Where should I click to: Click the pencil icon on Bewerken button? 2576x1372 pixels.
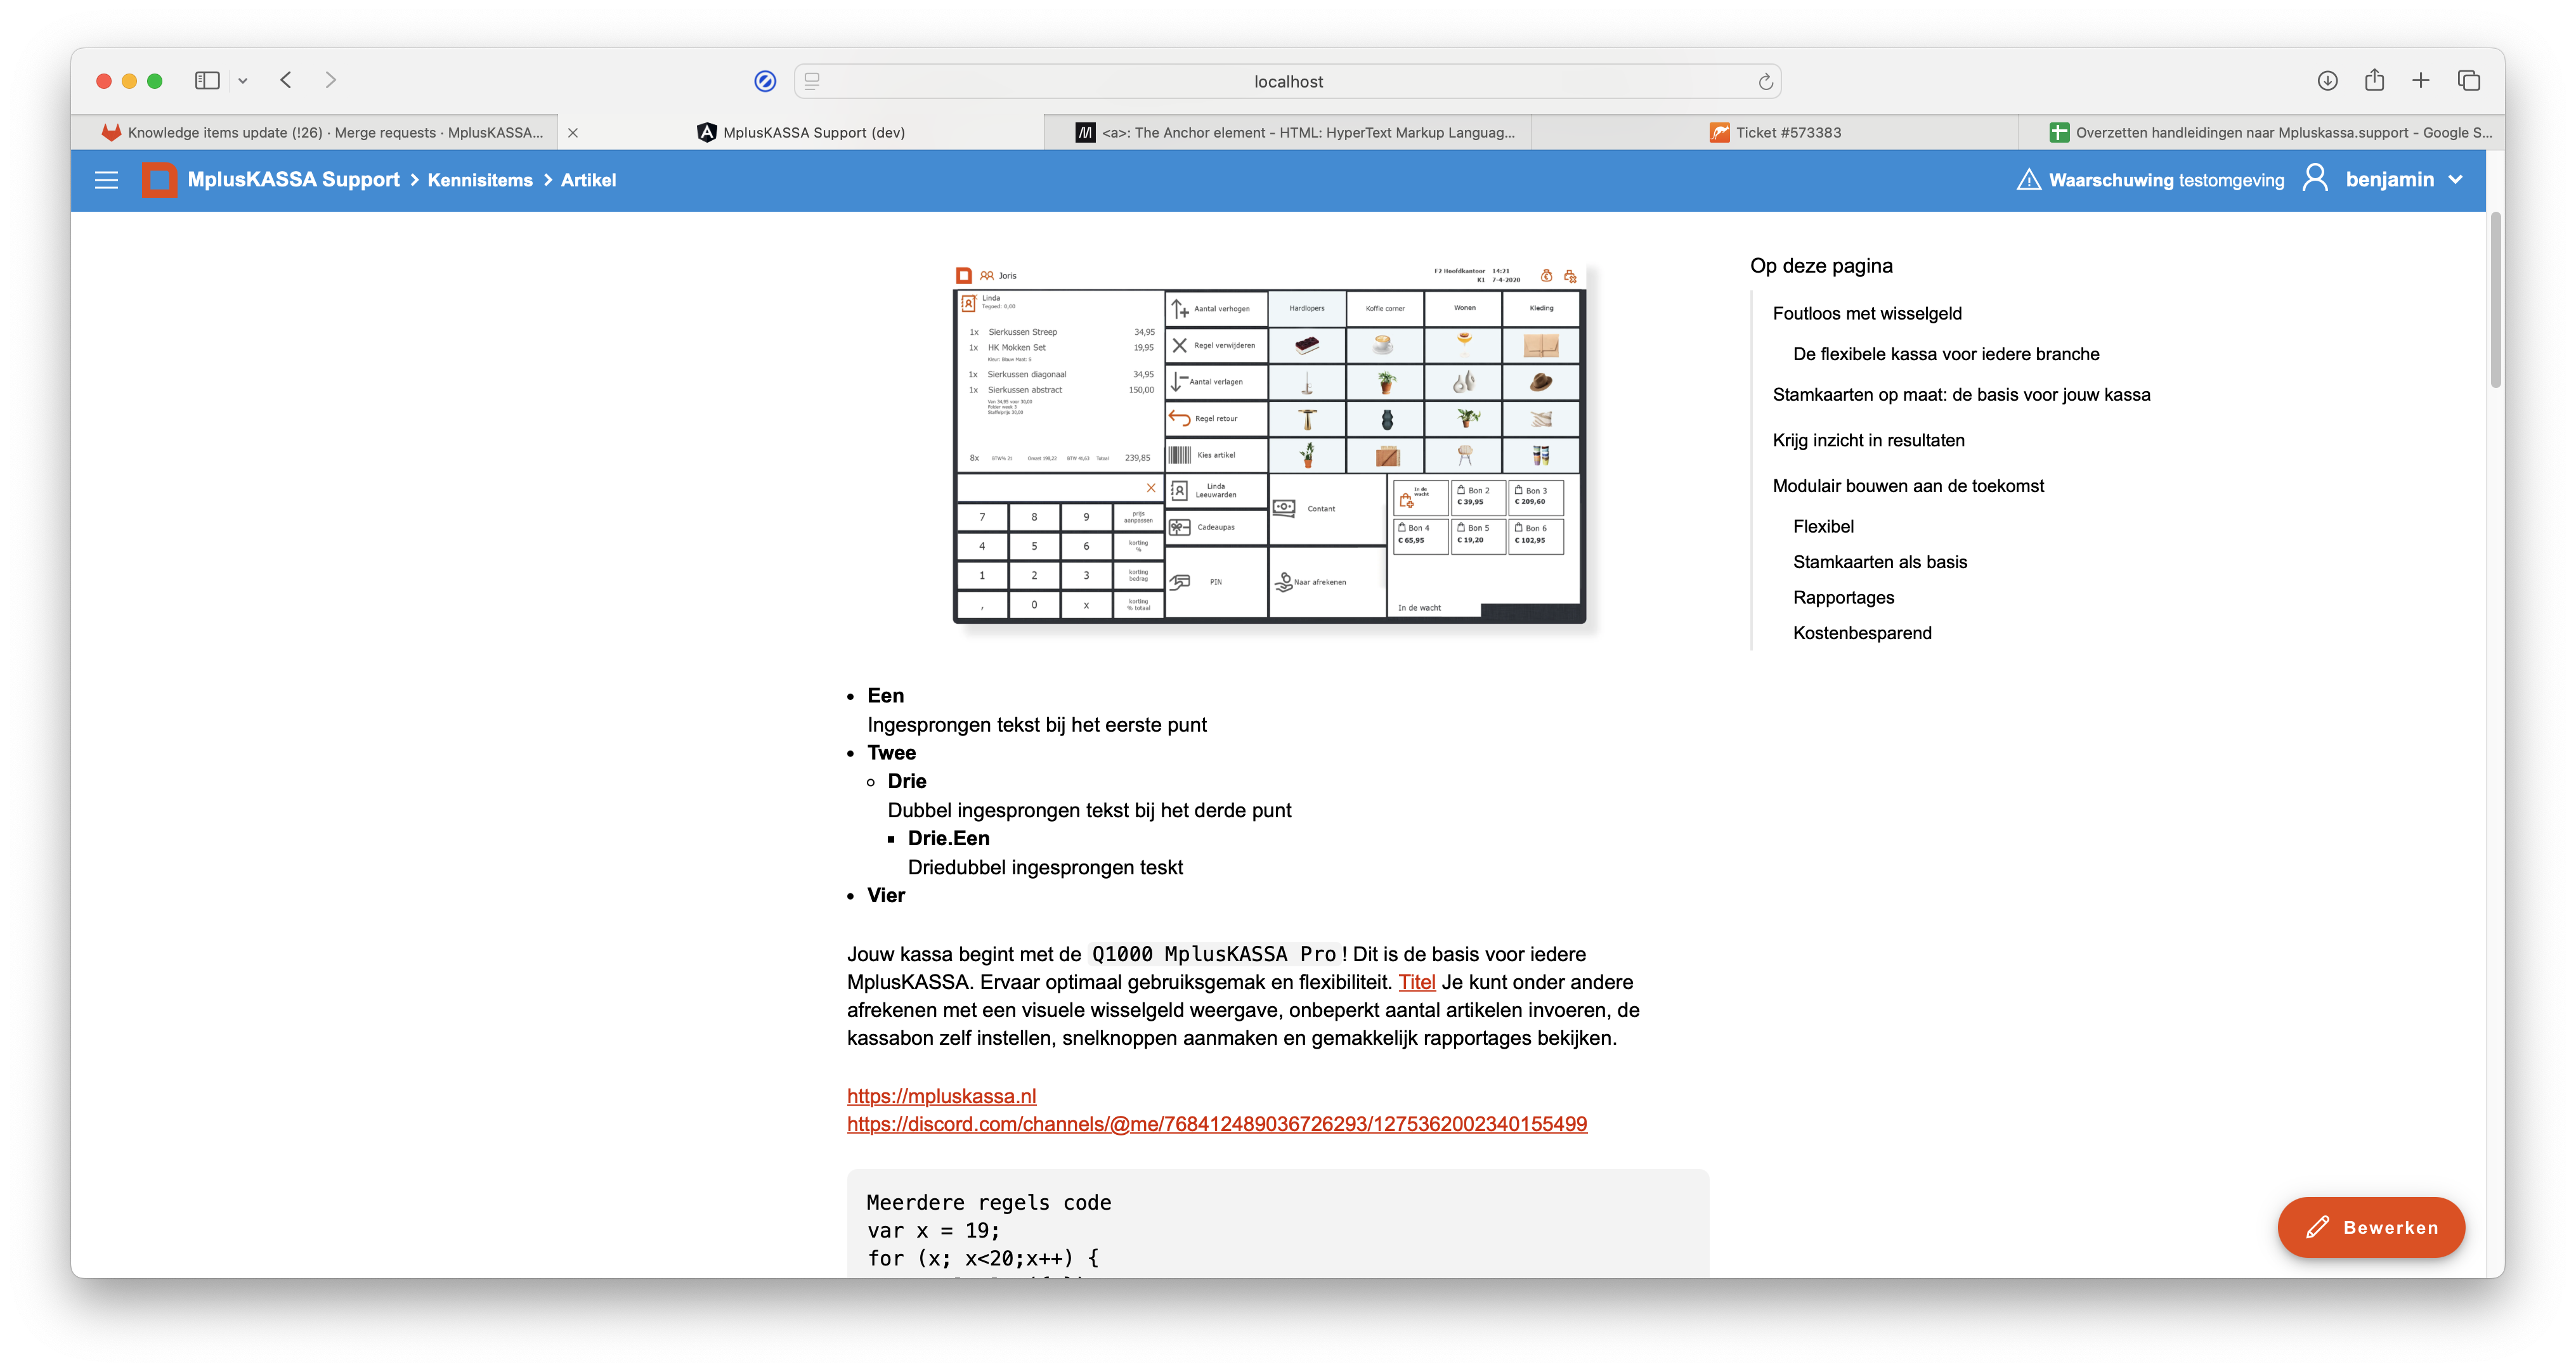[2317, 1227]
